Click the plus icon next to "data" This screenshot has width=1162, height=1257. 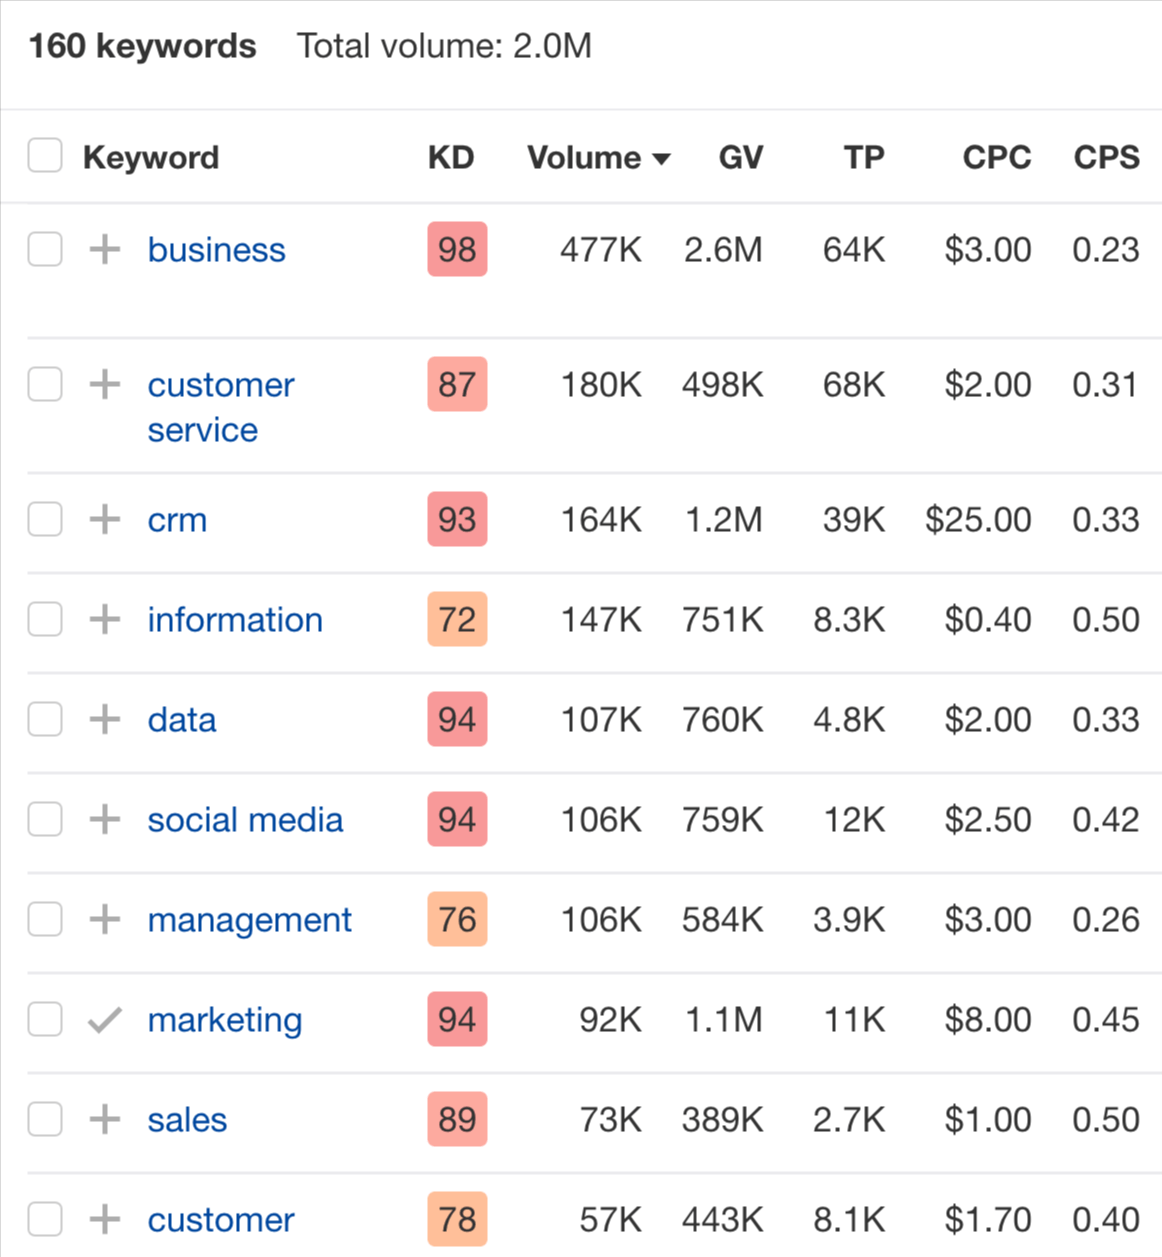(103, 719)
